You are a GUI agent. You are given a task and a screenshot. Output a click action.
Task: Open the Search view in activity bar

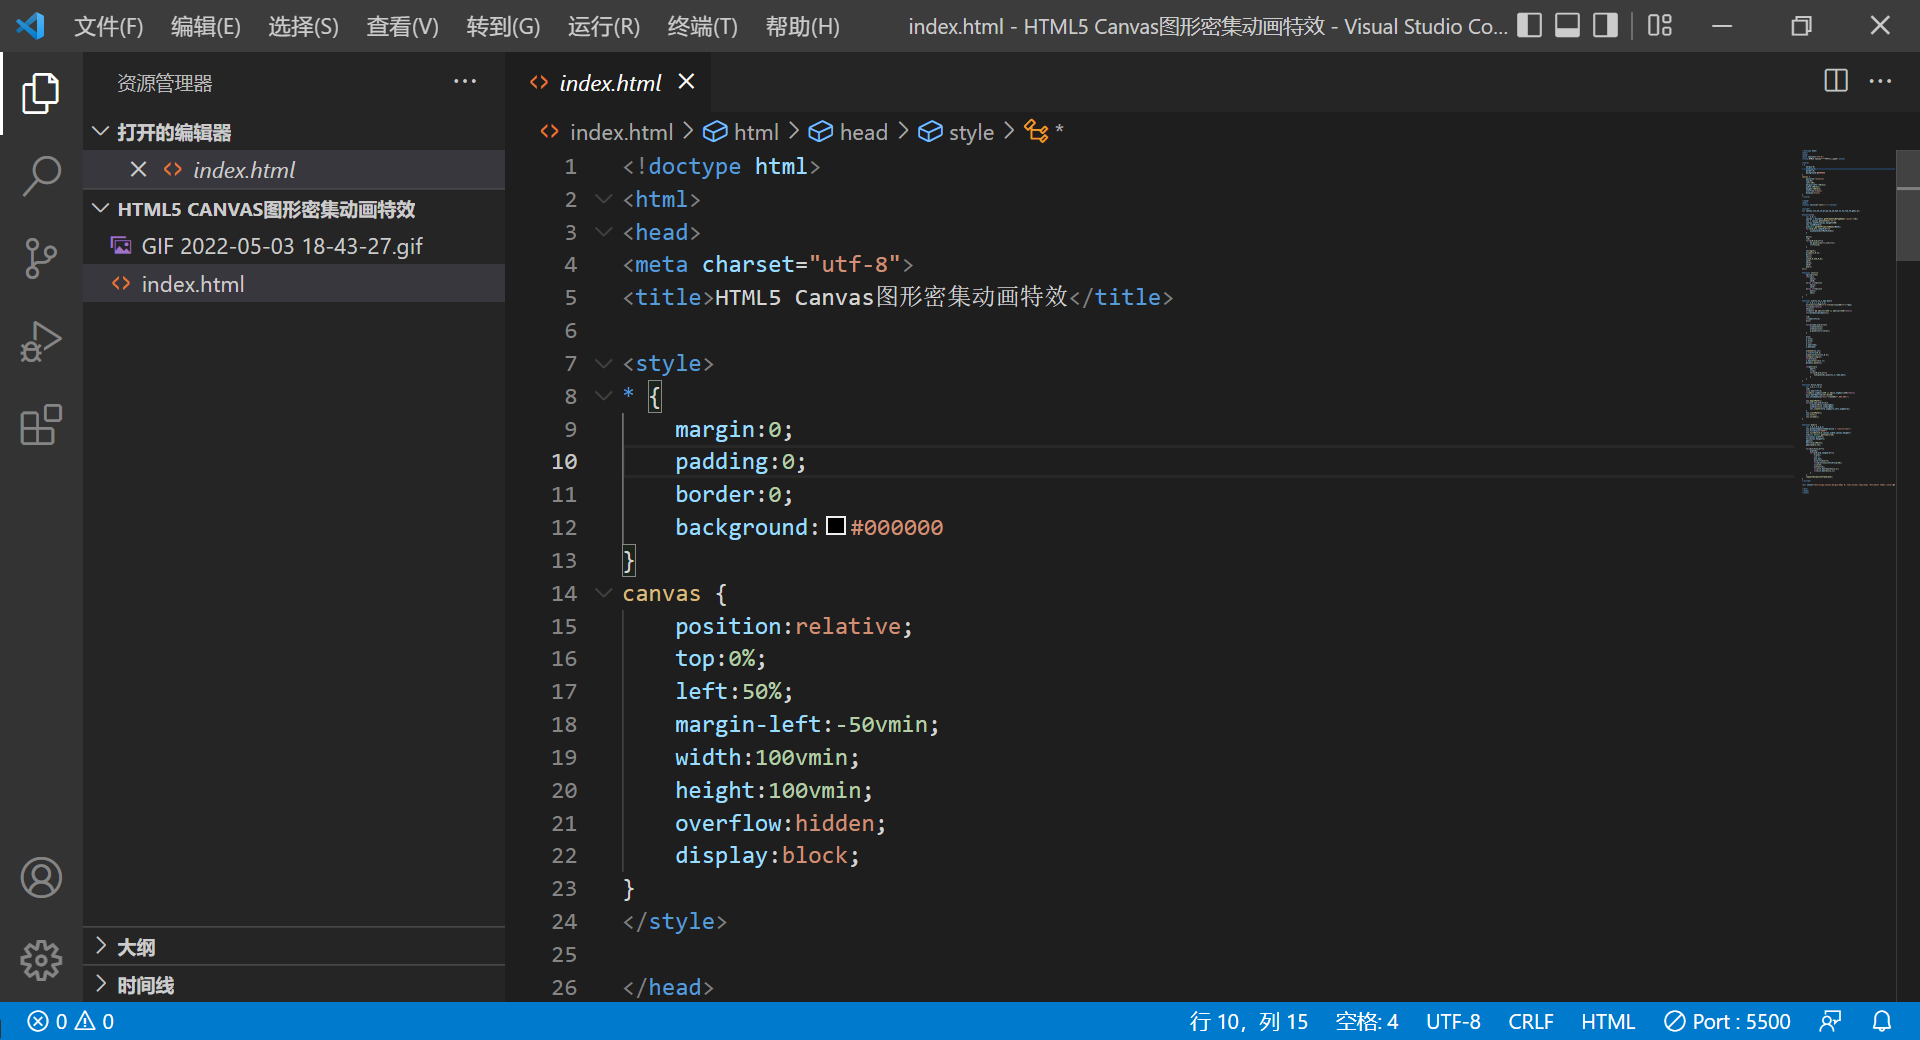(x=41, y=176)
